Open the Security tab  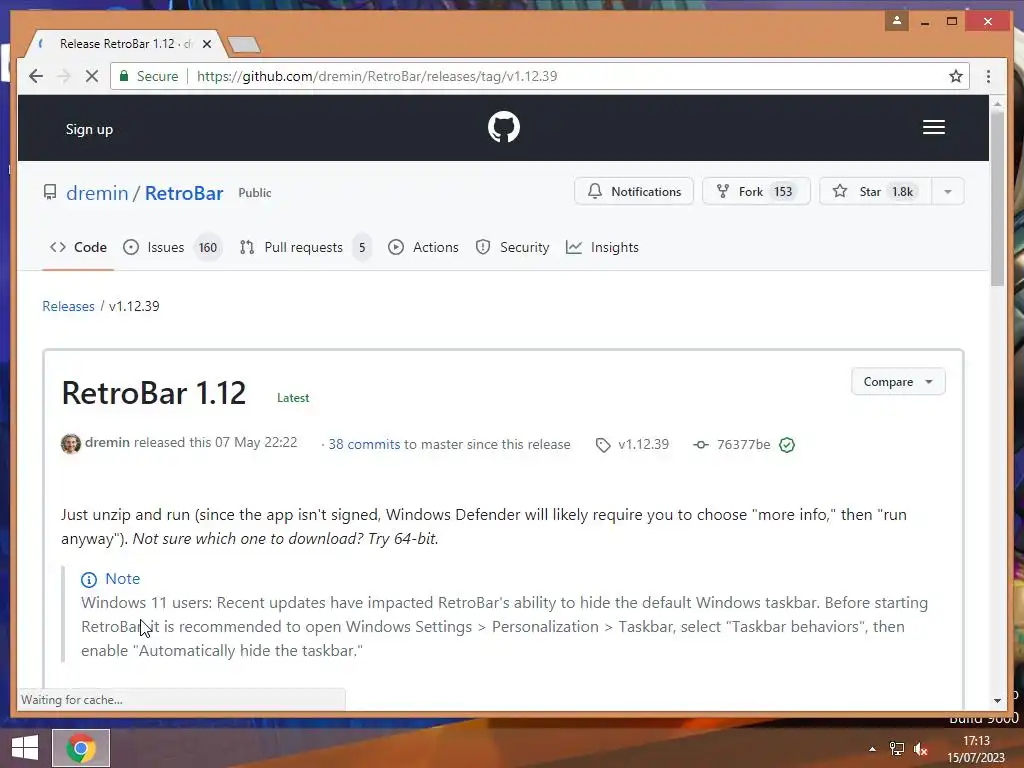[x=512, y=248]
